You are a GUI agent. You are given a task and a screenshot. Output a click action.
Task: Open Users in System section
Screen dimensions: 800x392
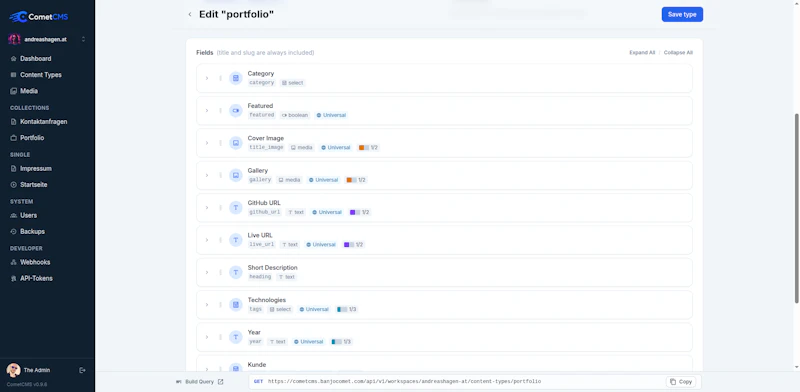coord(29,215)
